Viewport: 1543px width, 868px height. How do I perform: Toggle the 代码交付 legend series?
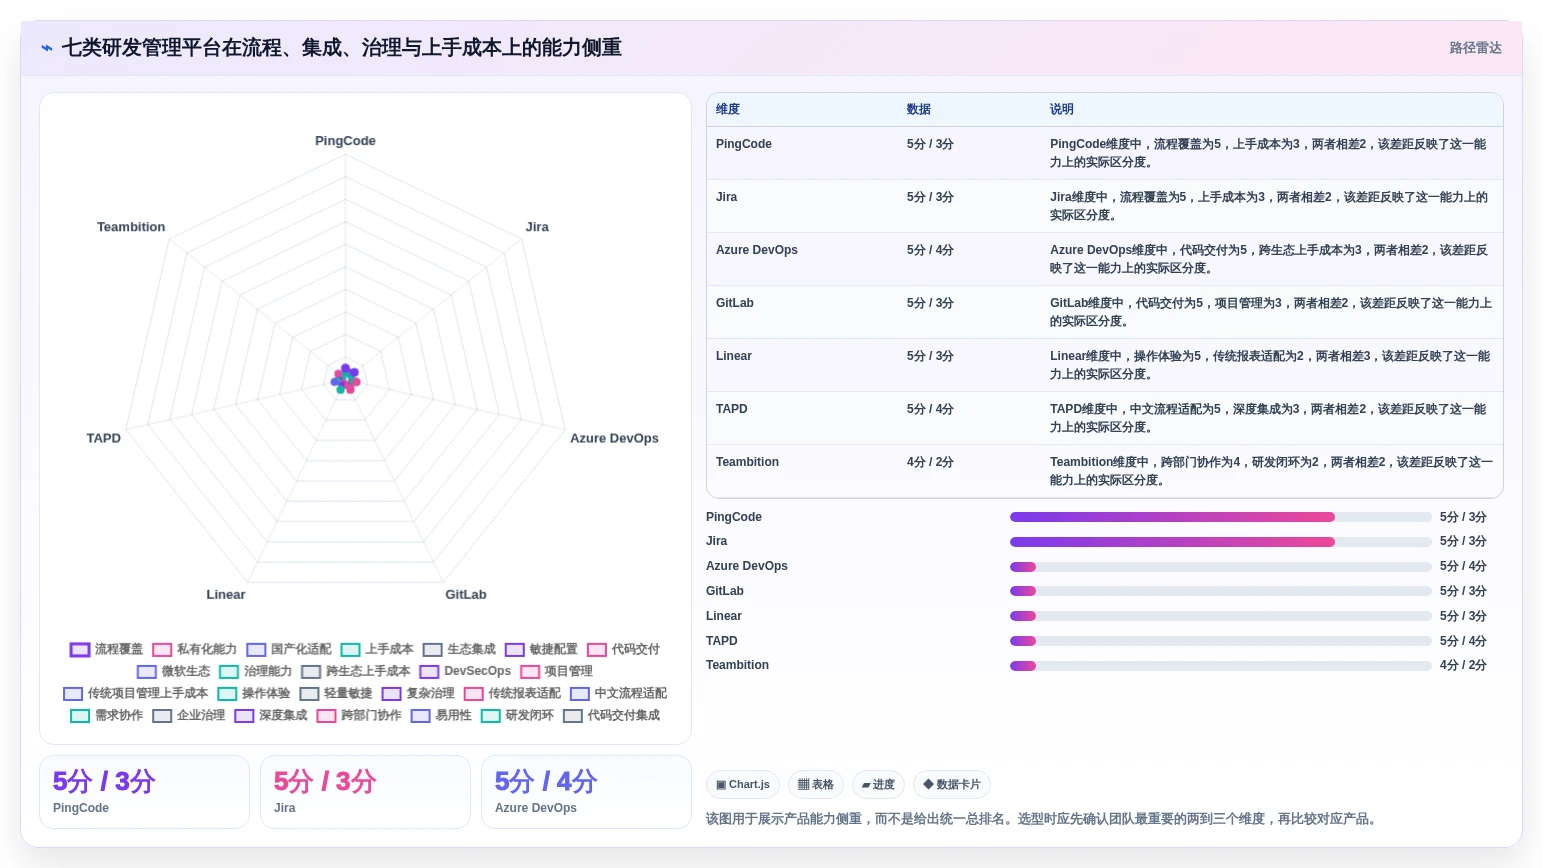point(623,649)
